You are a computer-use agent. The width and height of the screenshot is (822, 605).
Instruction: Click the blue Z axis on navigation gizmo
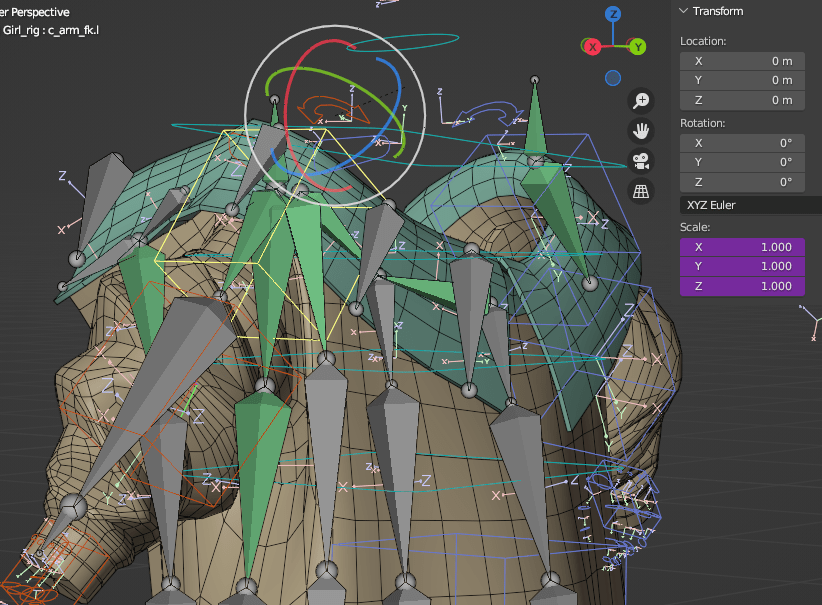click(x=613, y=14)
